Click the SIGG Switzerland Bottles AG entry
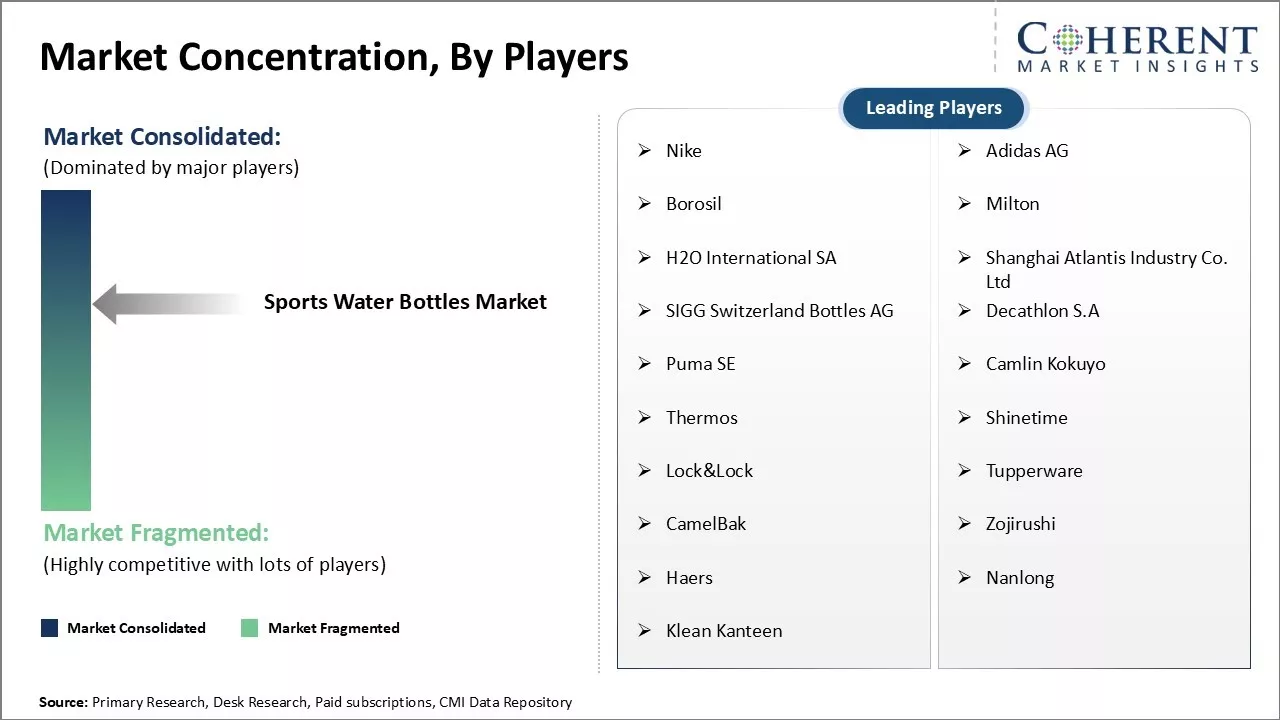The height and width of the screenshot is (720, 1280). click(779, 311)
